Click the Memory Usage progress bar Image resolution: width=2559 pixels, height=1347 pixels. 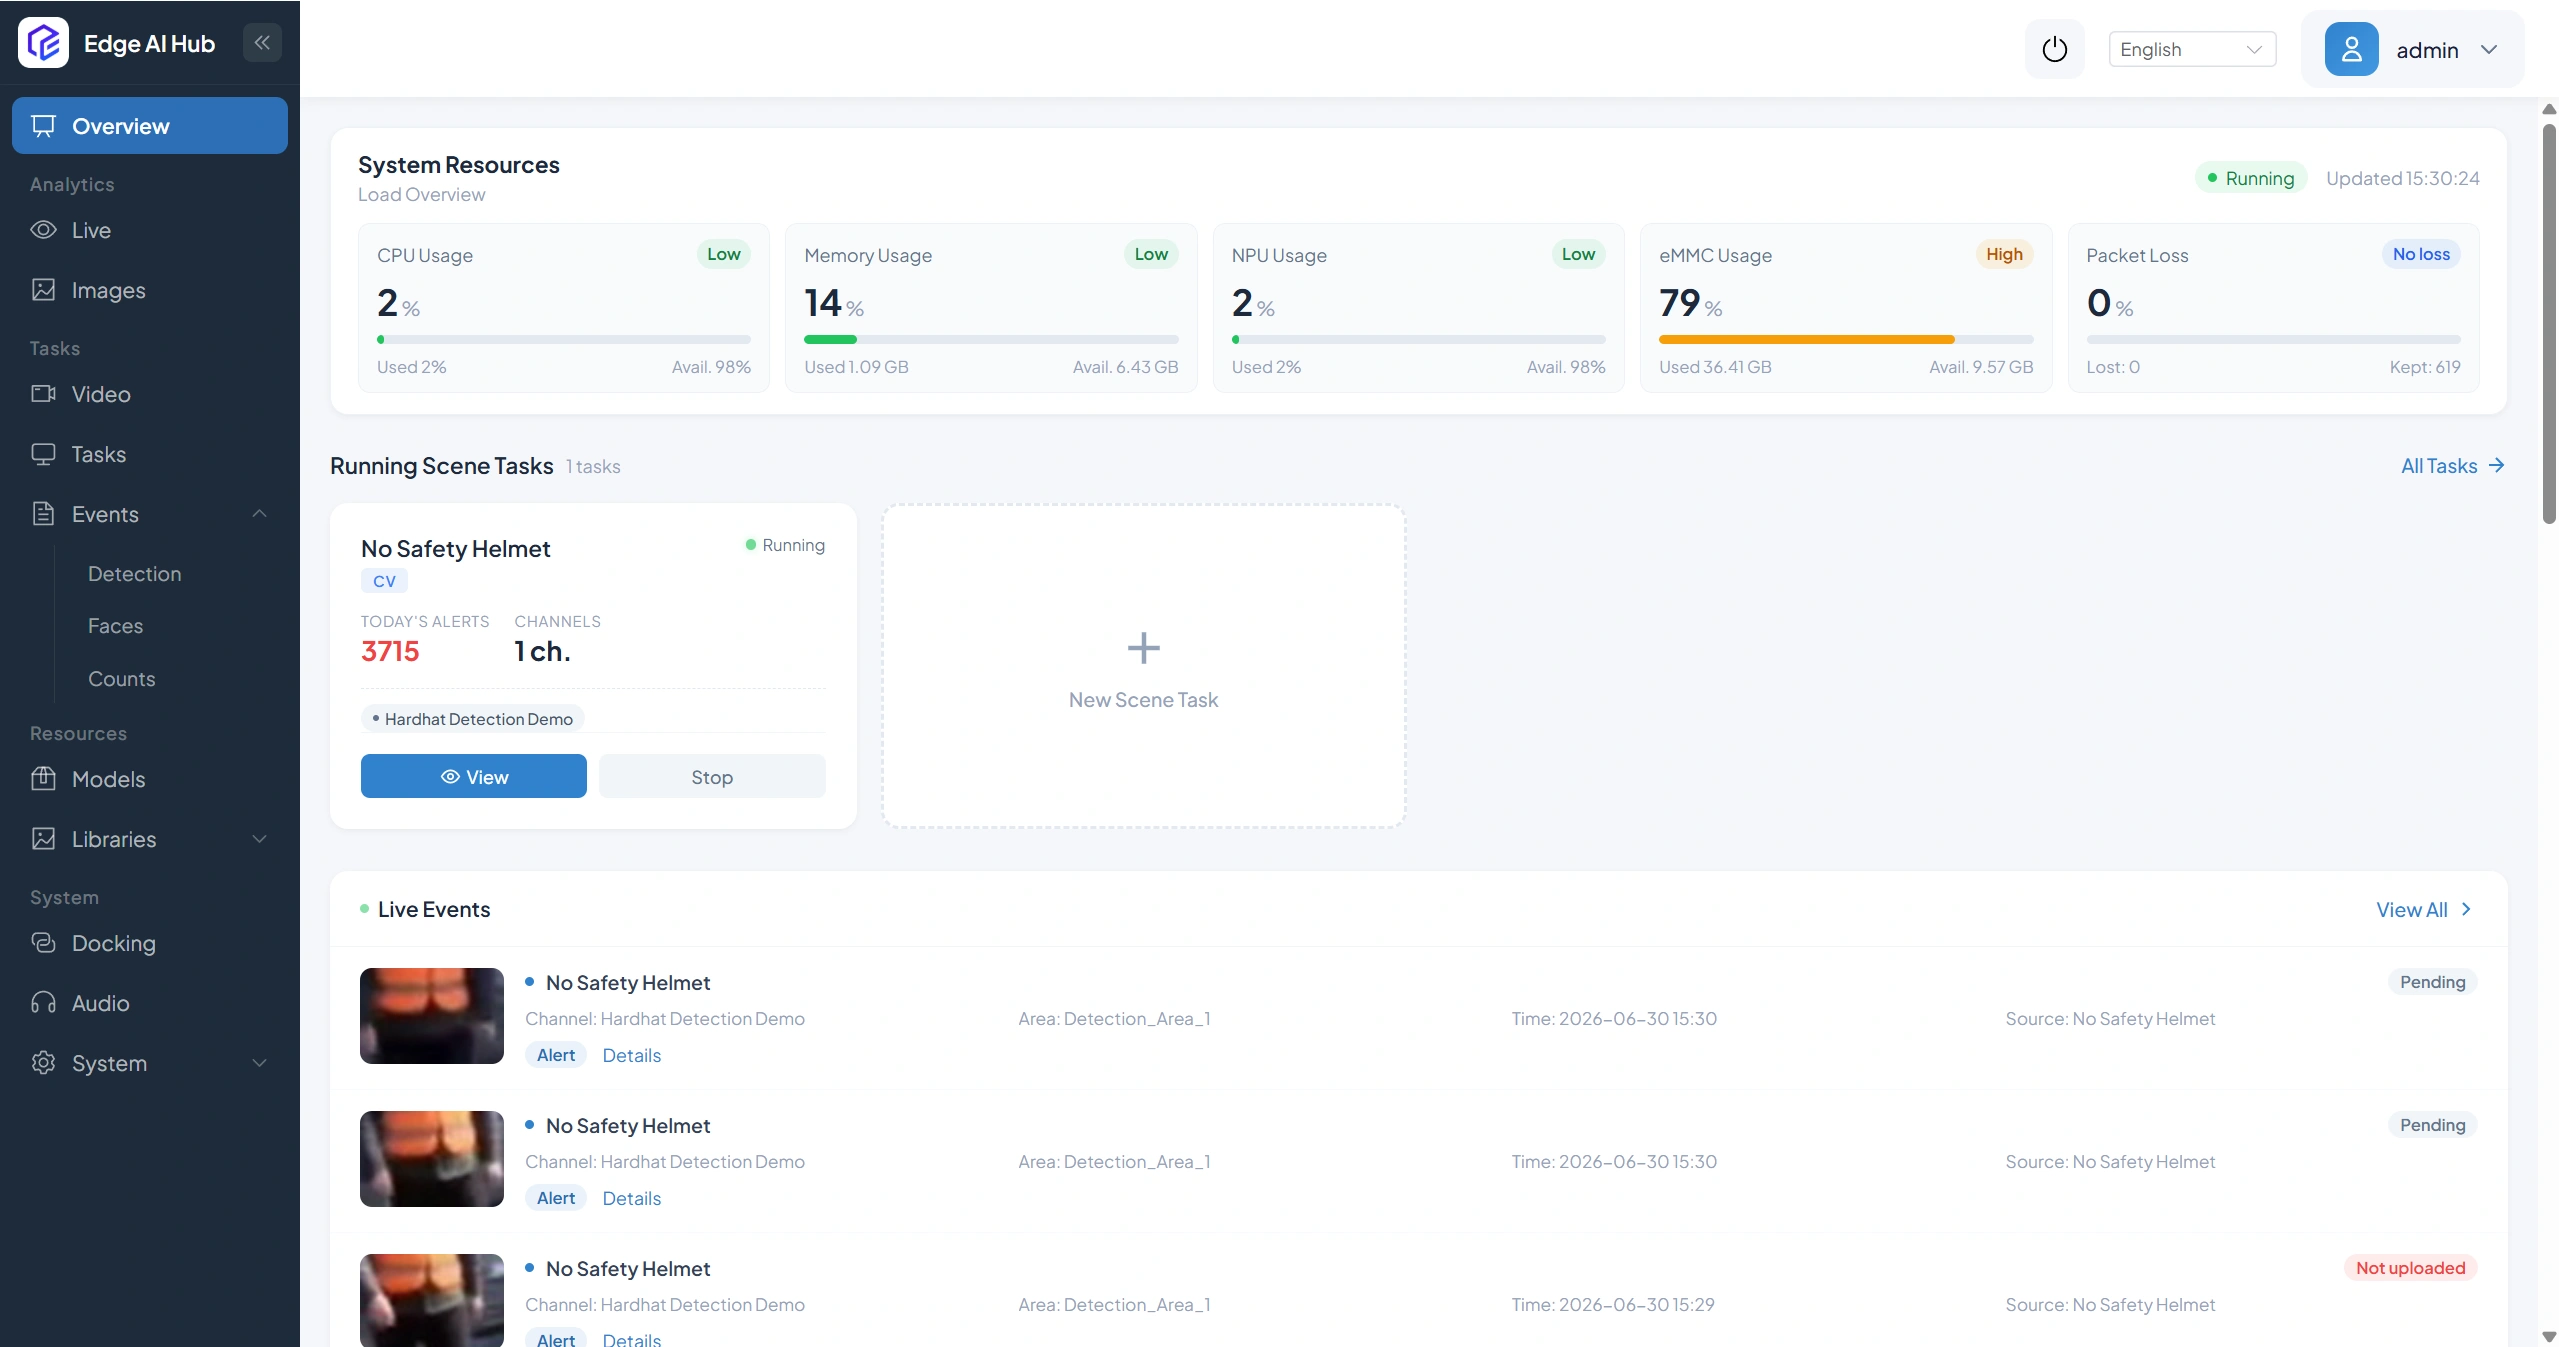pos(991,340)
